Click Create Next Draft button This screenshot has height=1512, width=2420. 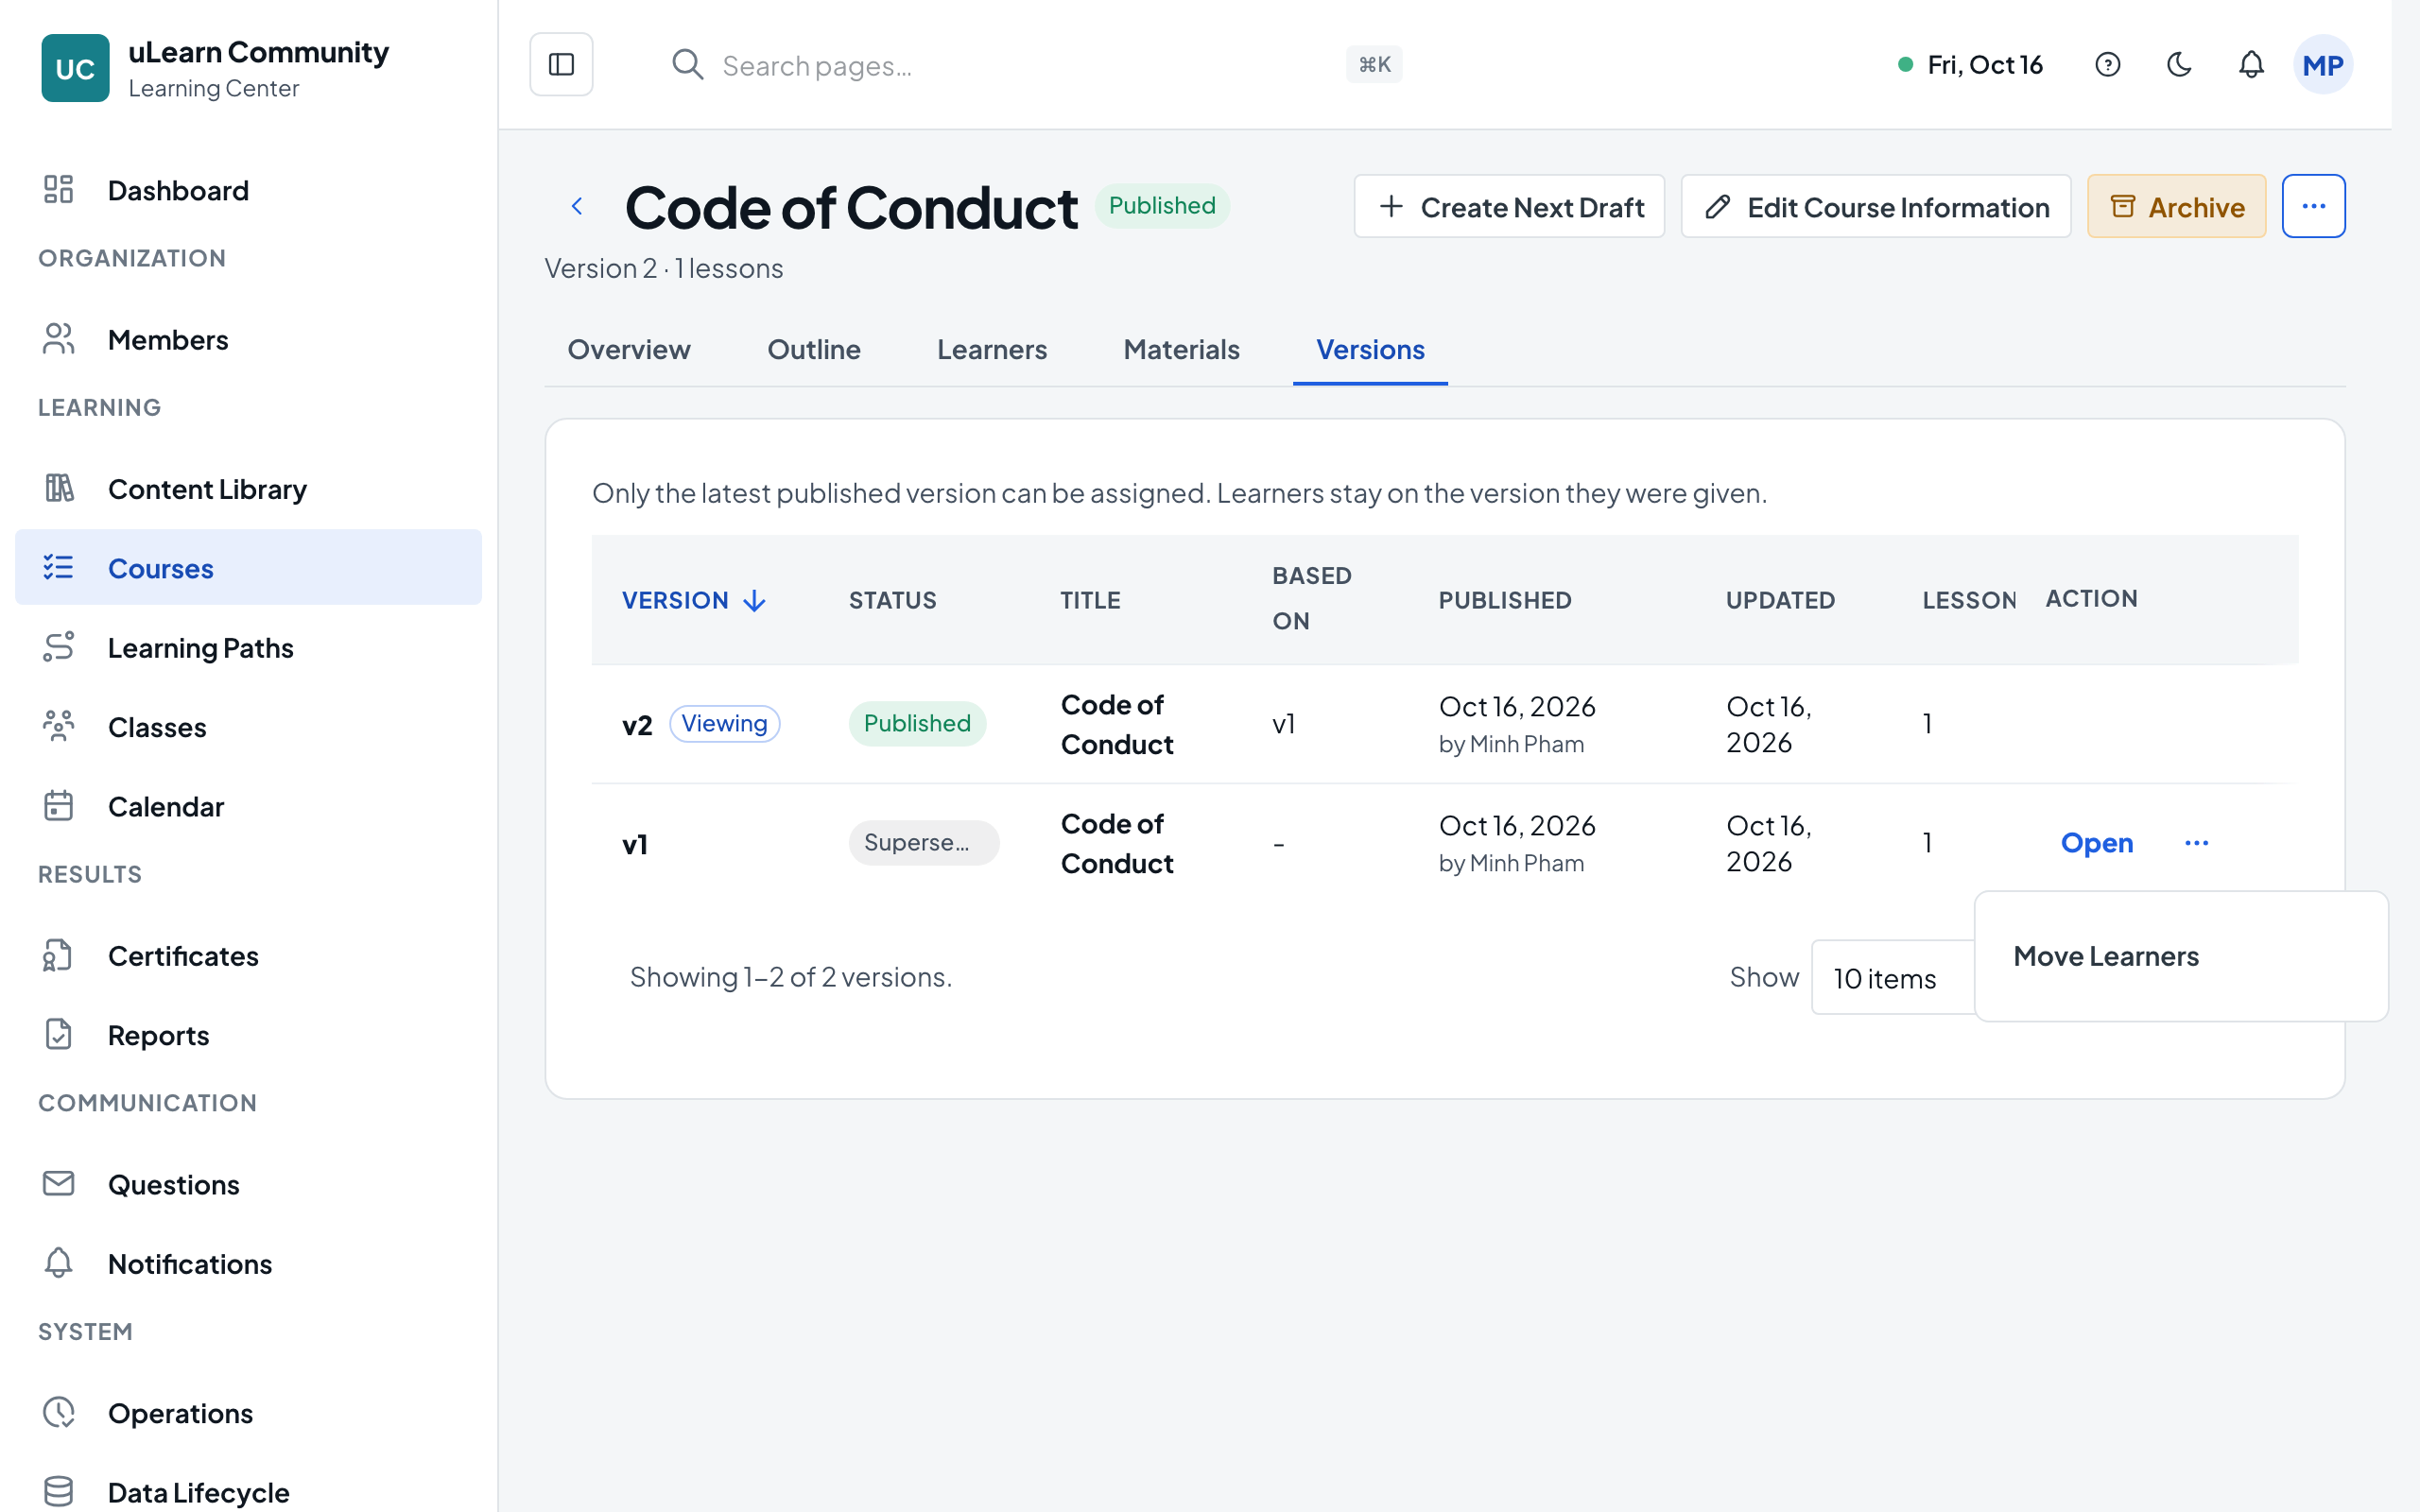1509,206
